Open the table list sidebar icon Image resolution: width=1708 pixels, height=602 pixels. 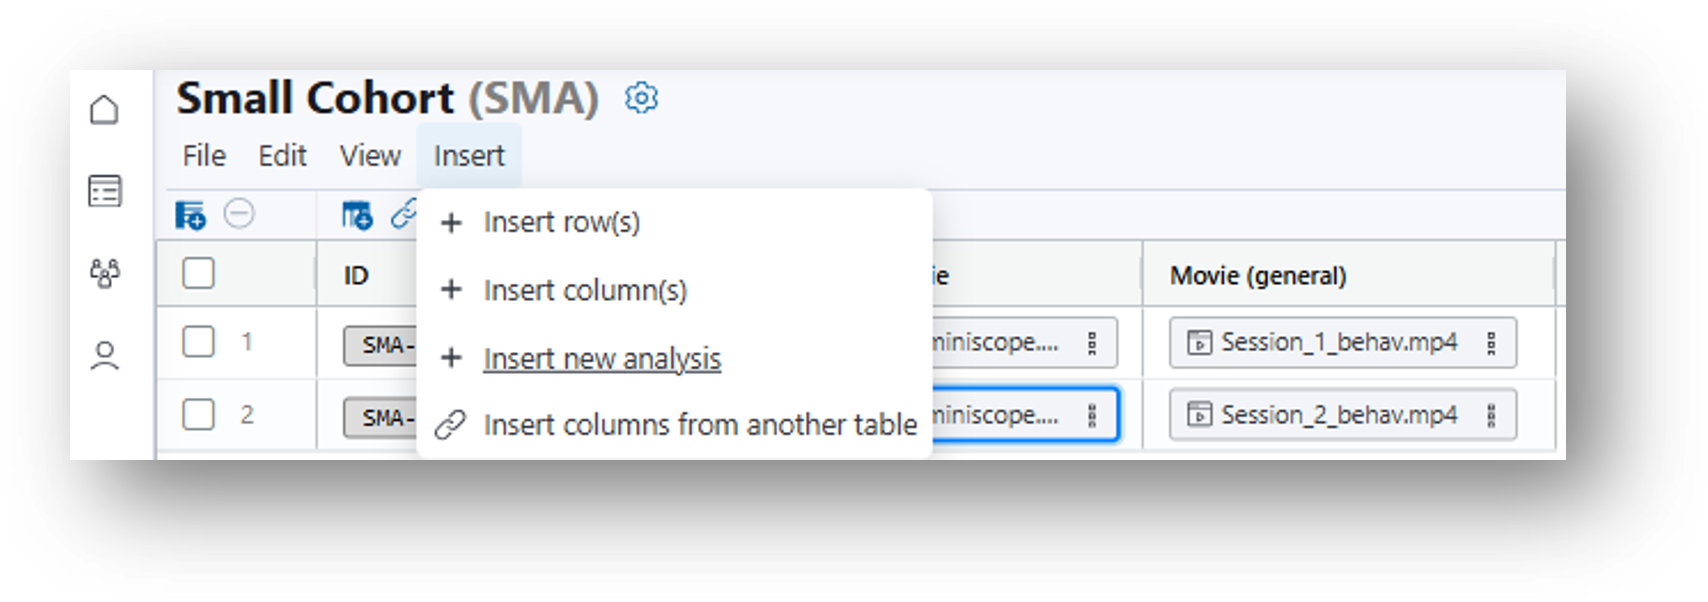tap(105, 191)
